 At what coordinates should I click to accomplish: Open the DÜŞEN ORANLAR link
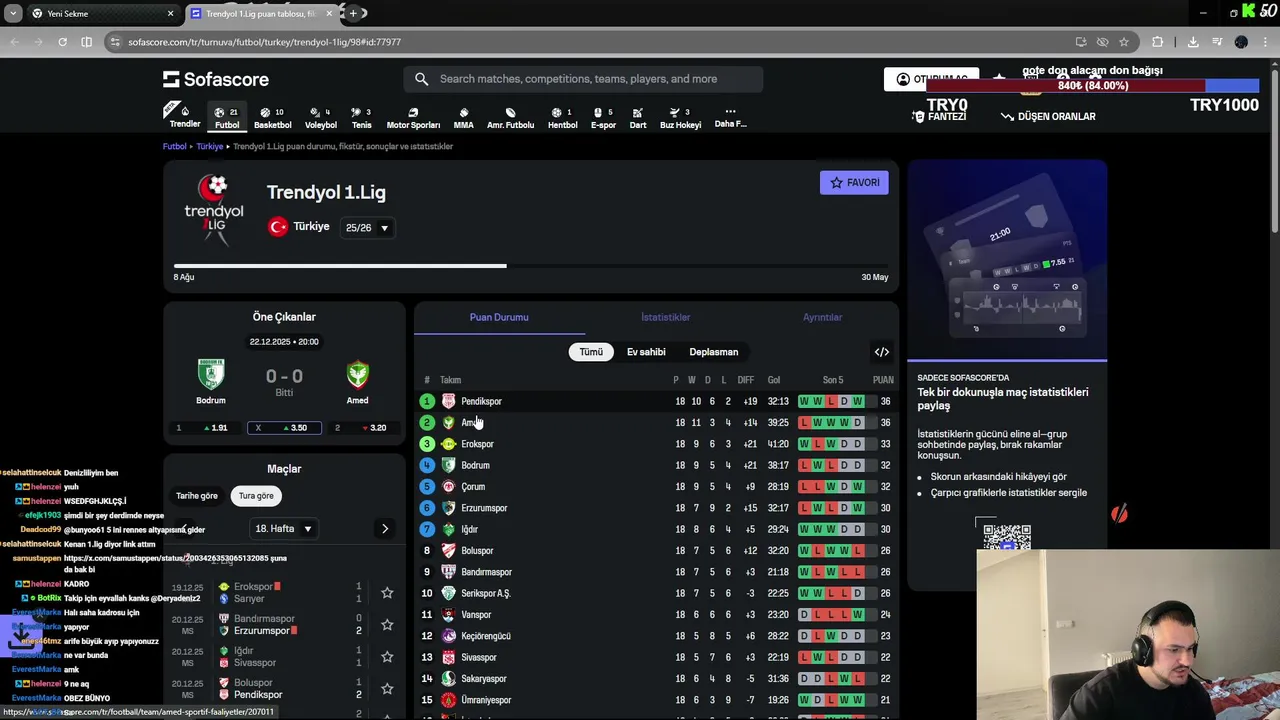point(1048,117)
